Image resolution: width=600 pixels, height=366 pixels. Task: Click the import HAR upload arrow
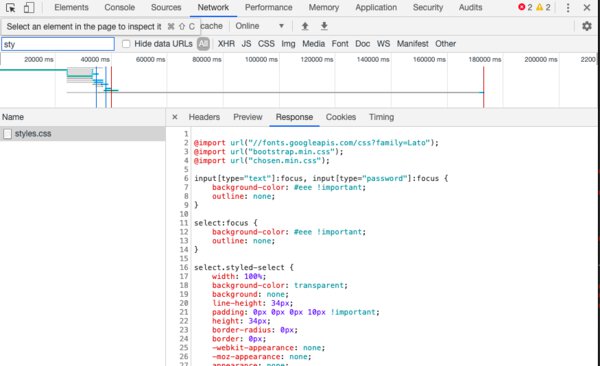pyautogui.click(x=305, y=26)
